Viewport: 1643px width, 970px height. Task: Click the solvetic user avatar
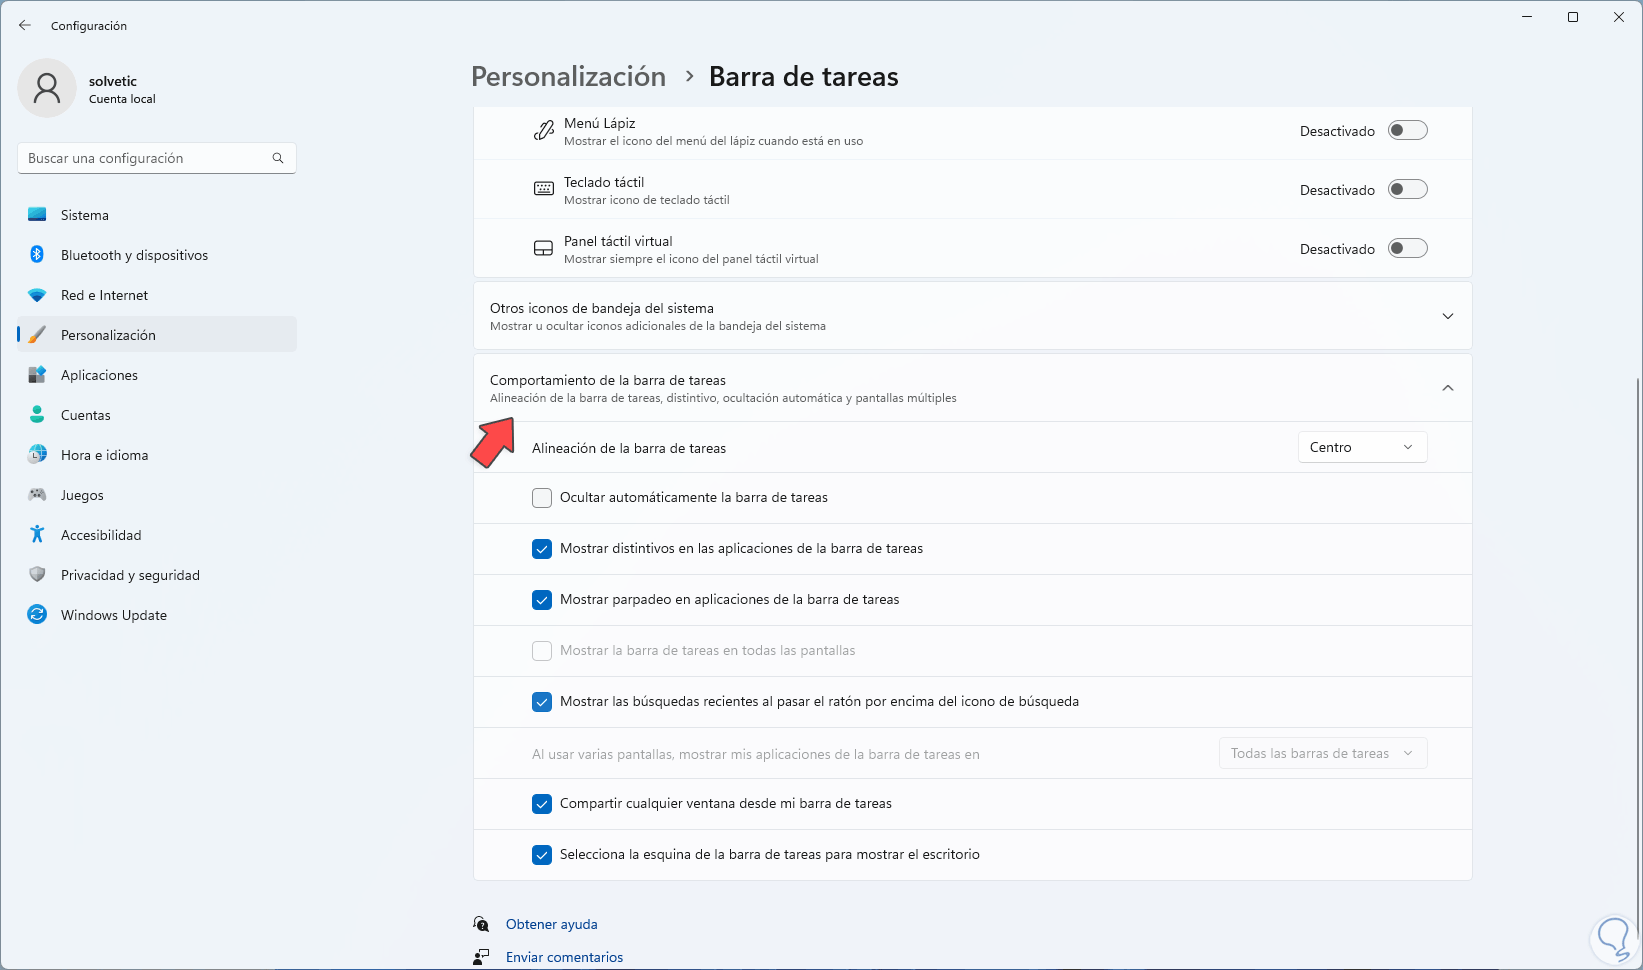47,88
